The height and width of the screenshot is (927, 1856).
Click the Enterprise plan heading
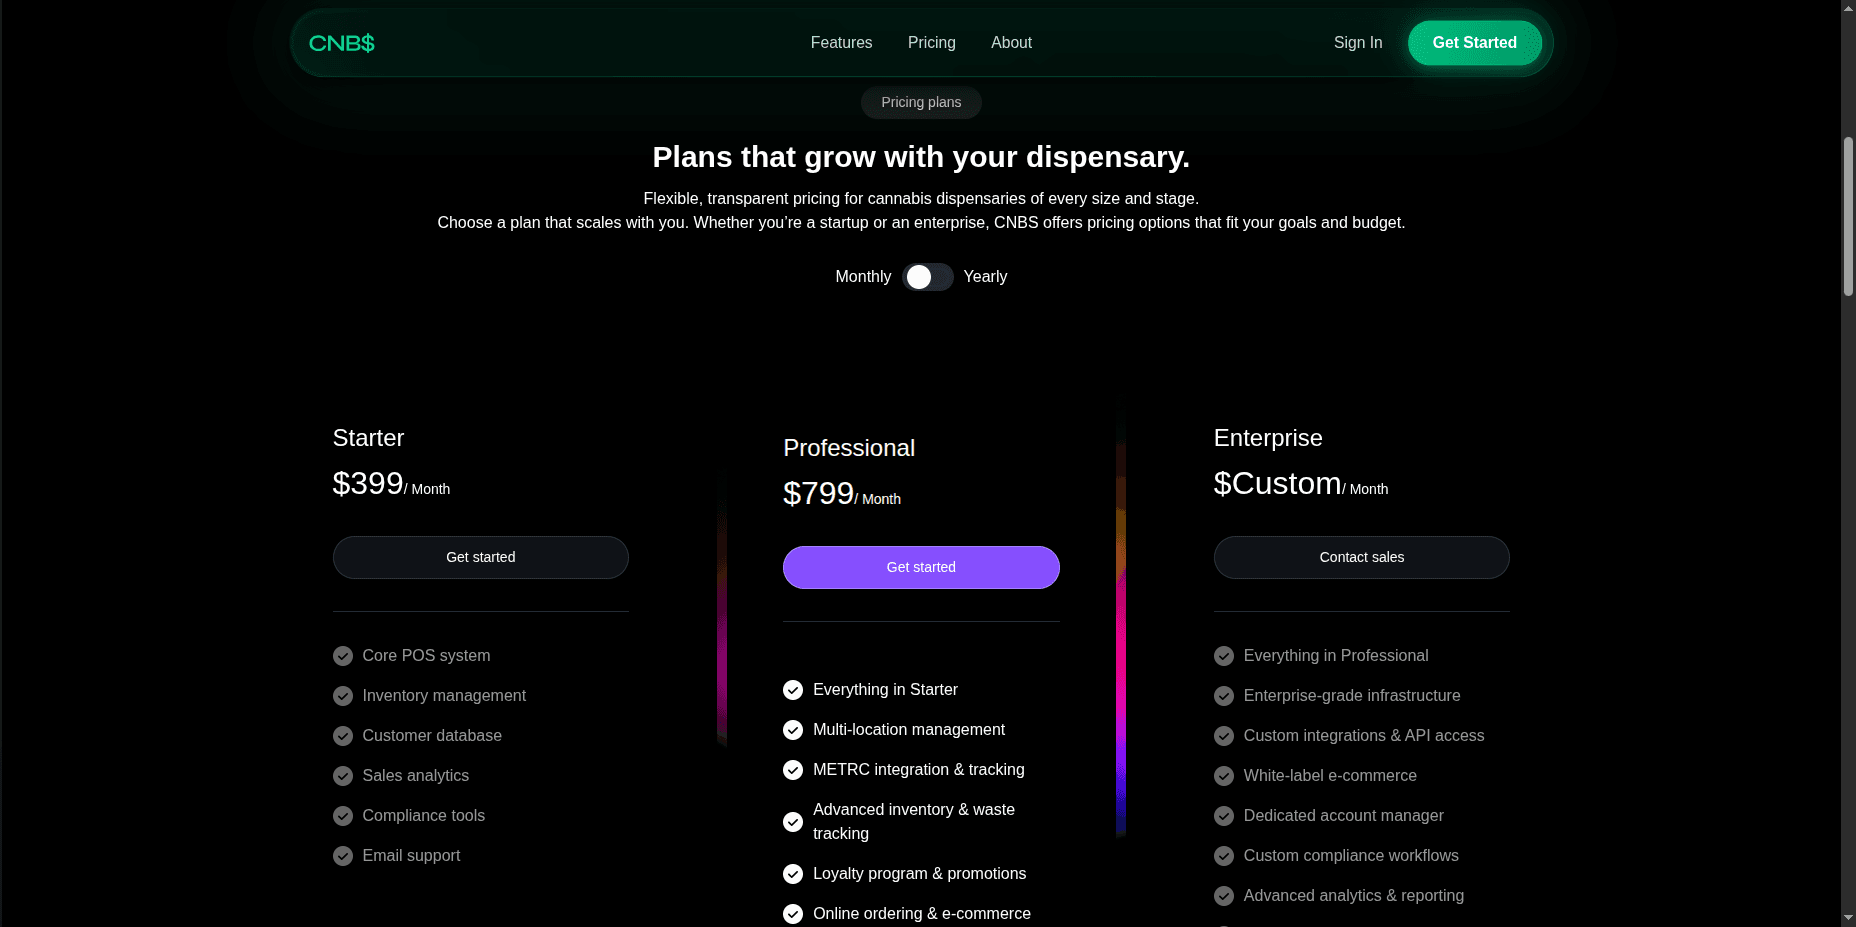point(1268,438)
